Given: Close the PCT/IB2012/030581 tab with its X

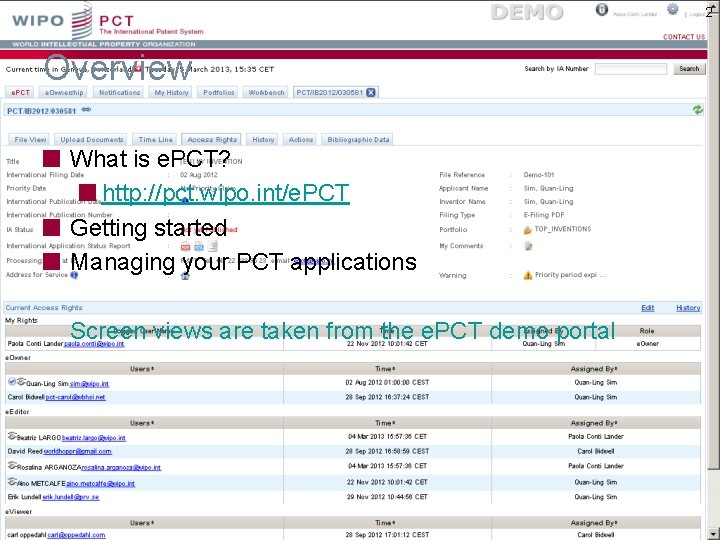Looking at the screenshot, I should [371, 92].
